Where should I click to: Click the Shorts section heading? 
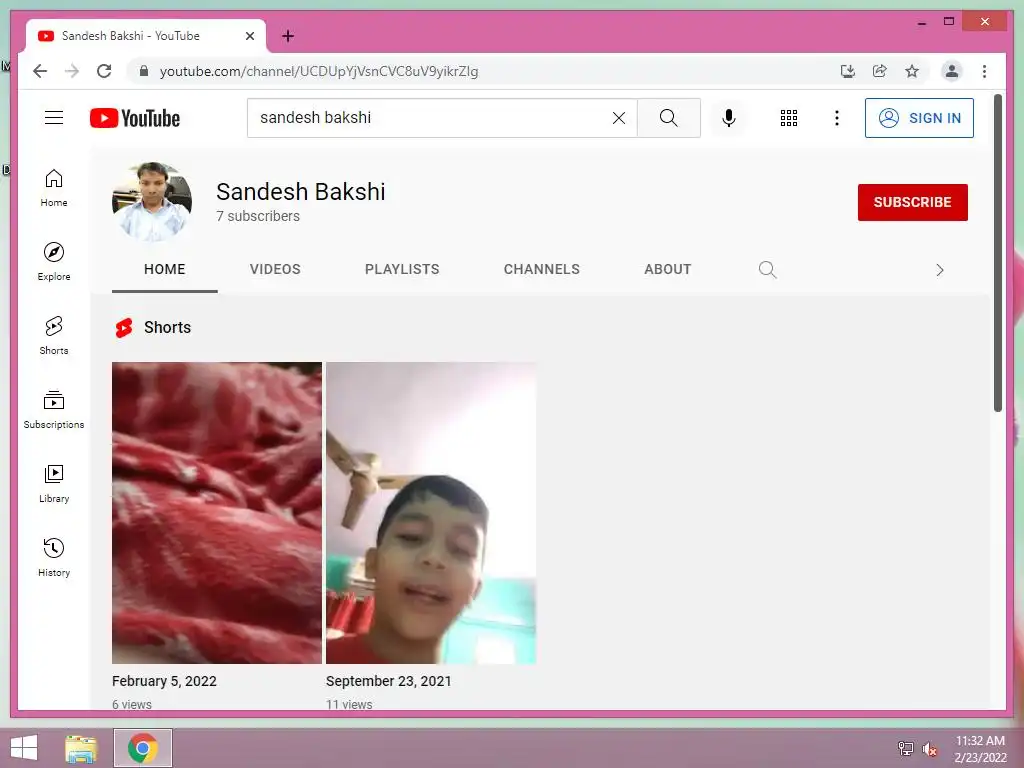[167, 327]
